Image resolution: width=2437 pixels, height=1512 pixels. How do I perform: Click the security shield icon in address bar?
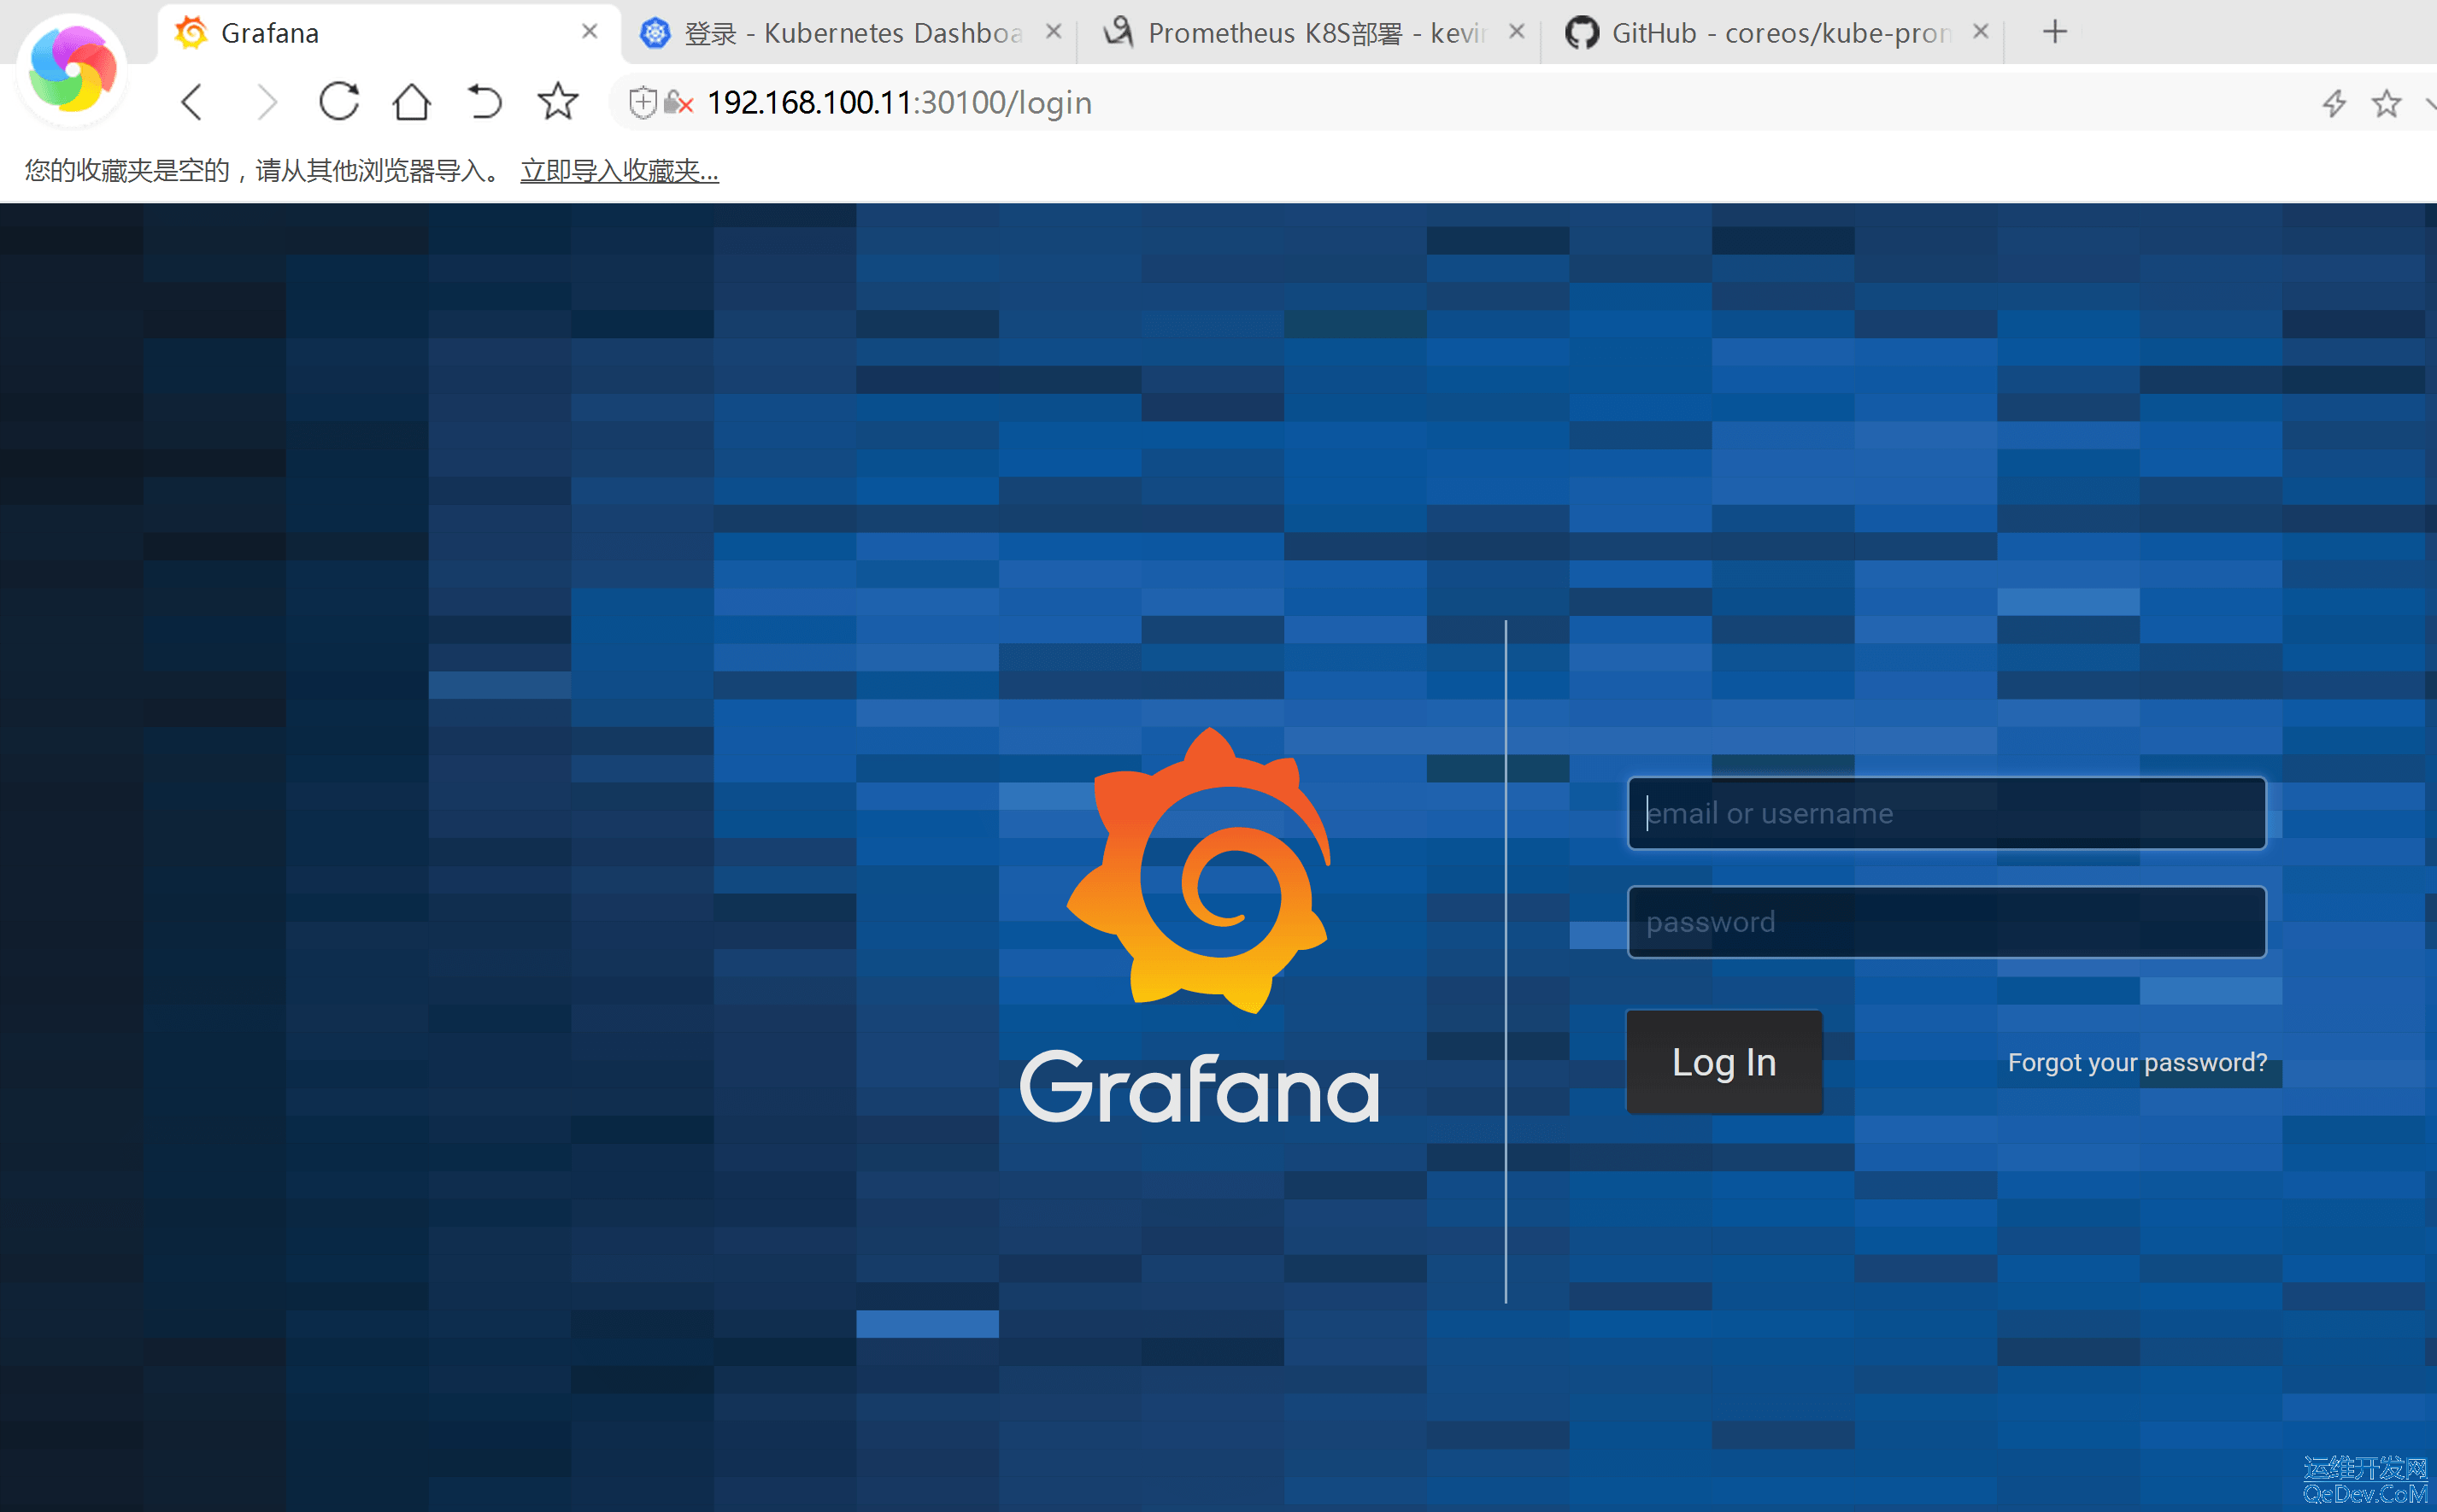point(642,102)
